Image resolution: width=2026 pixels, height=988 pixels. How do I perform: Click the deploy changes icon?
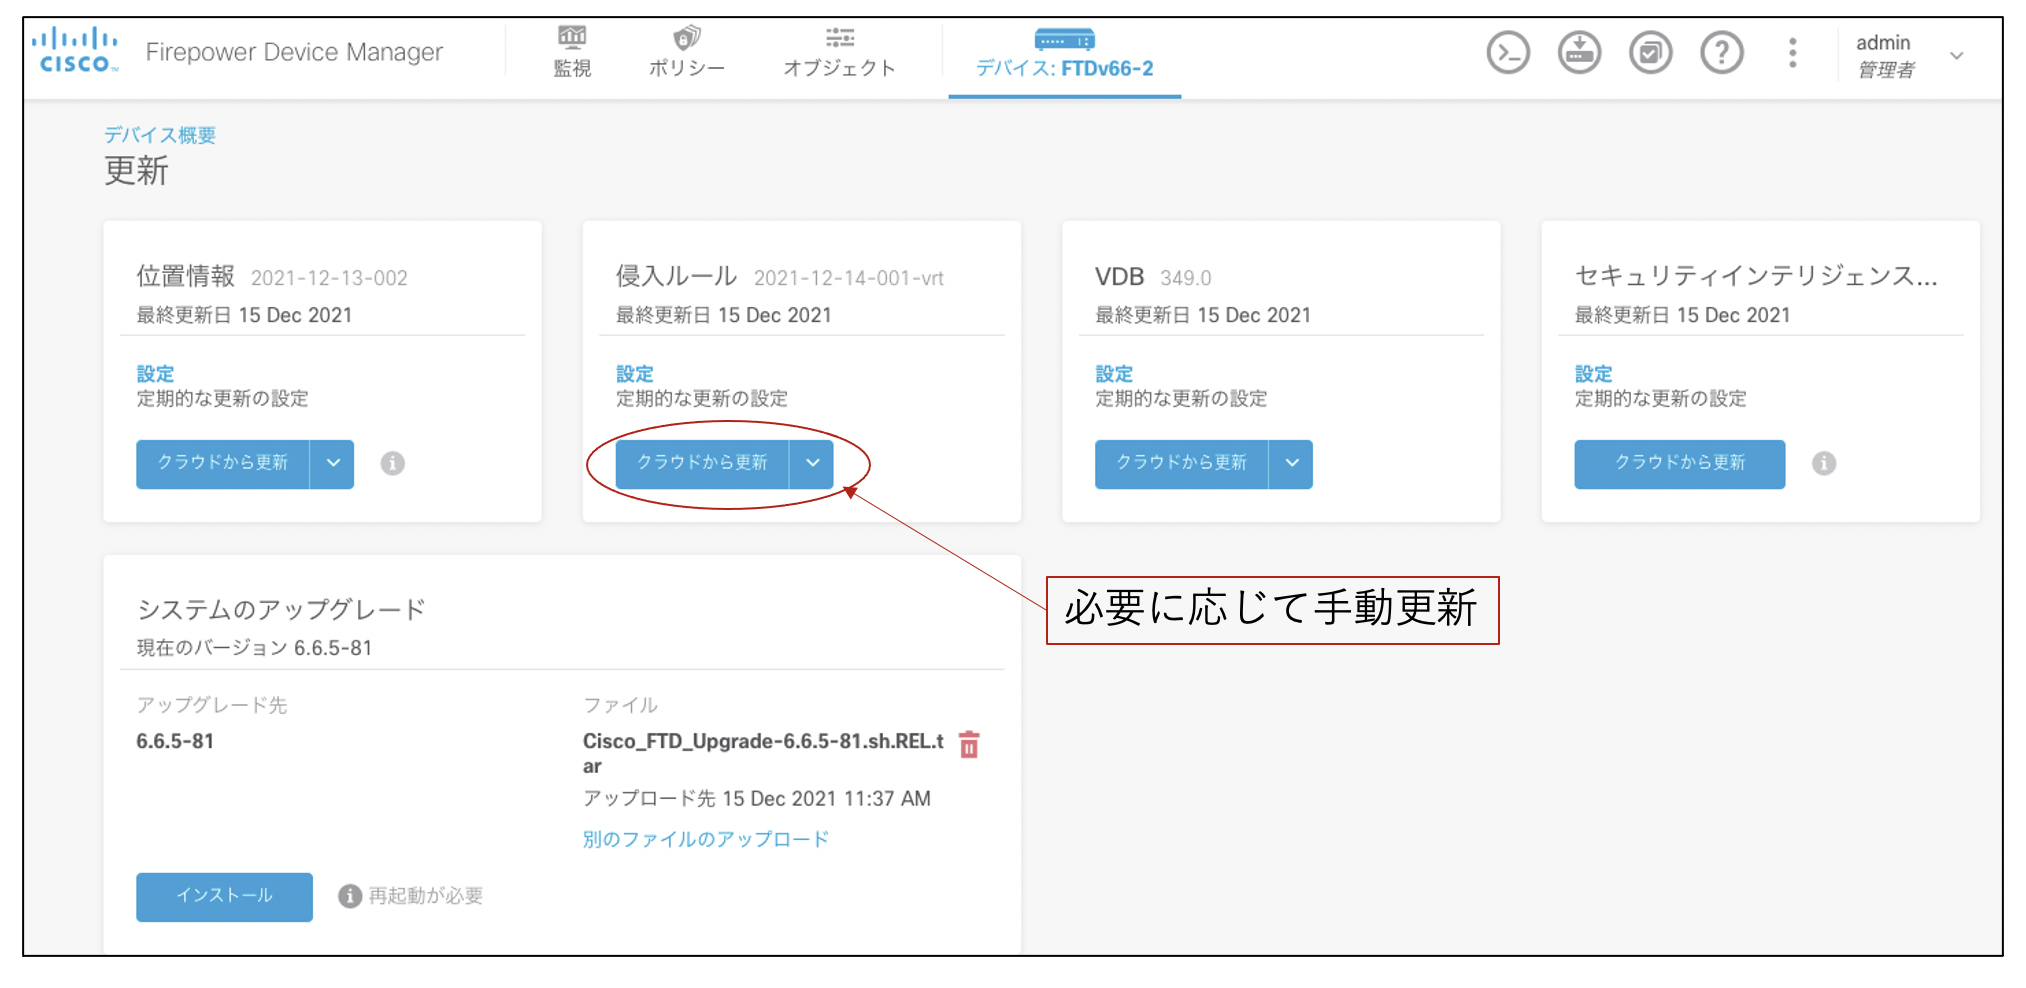(x=1579, y=53)
